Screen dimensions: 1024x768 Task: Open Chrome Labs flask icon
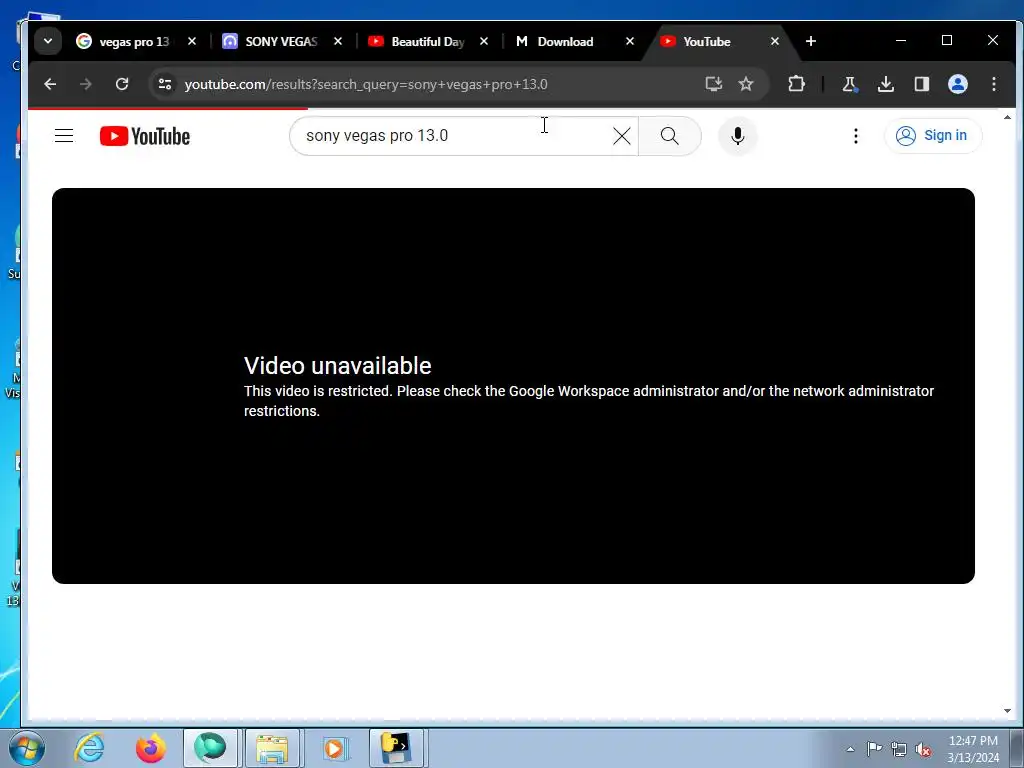click(x=850, y=84)
